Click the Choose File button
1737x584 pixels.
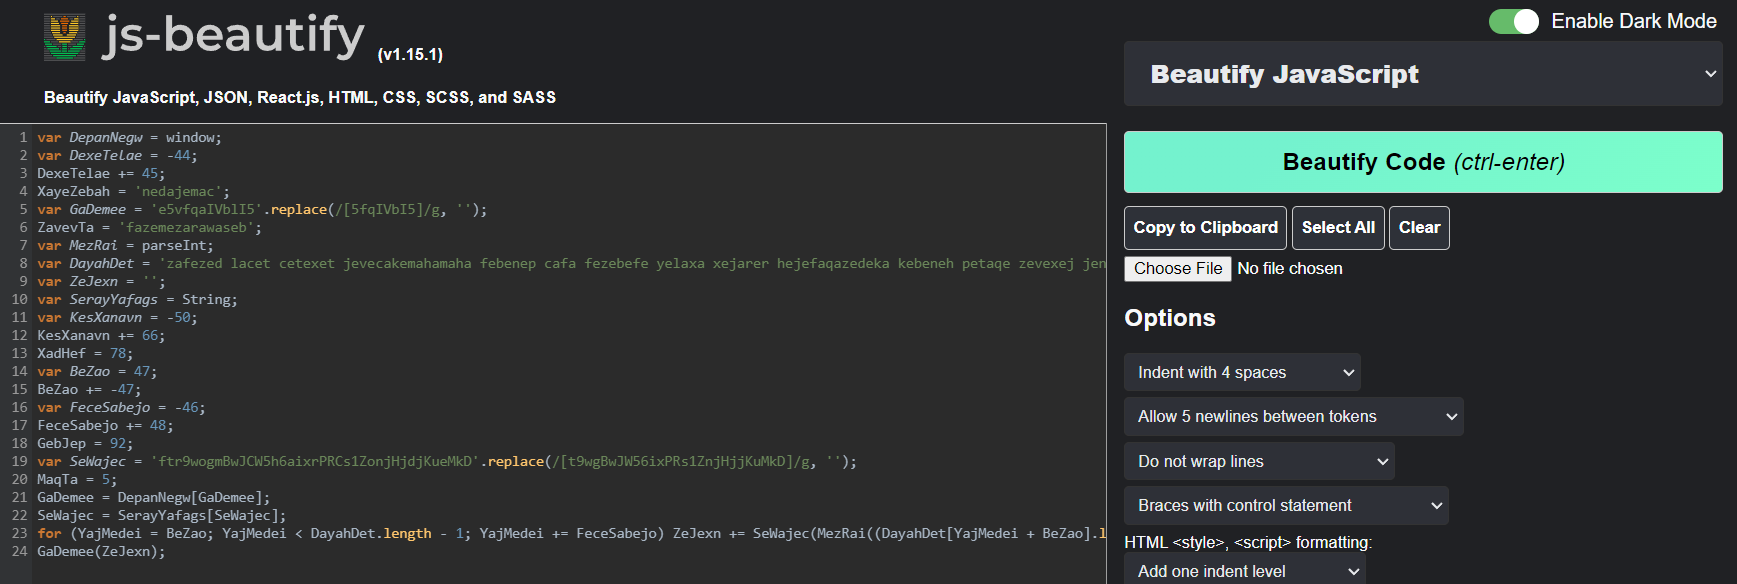click(x=1178, y=268)
